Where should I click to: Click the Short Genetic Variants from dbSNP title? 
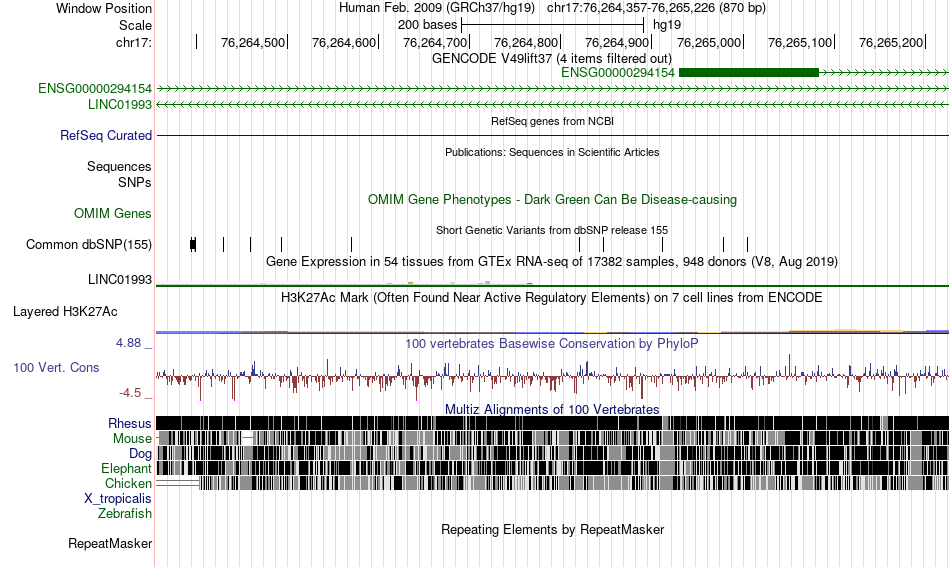tap(552, 230)
